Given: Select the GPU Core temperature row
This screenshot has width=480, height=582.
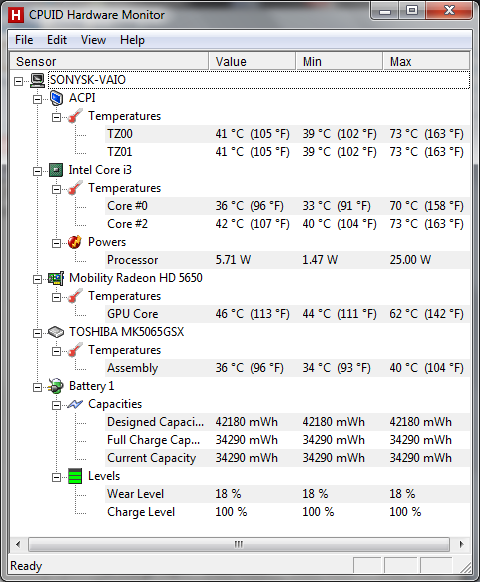Looking at the screenshot, I should click(287, 314).
